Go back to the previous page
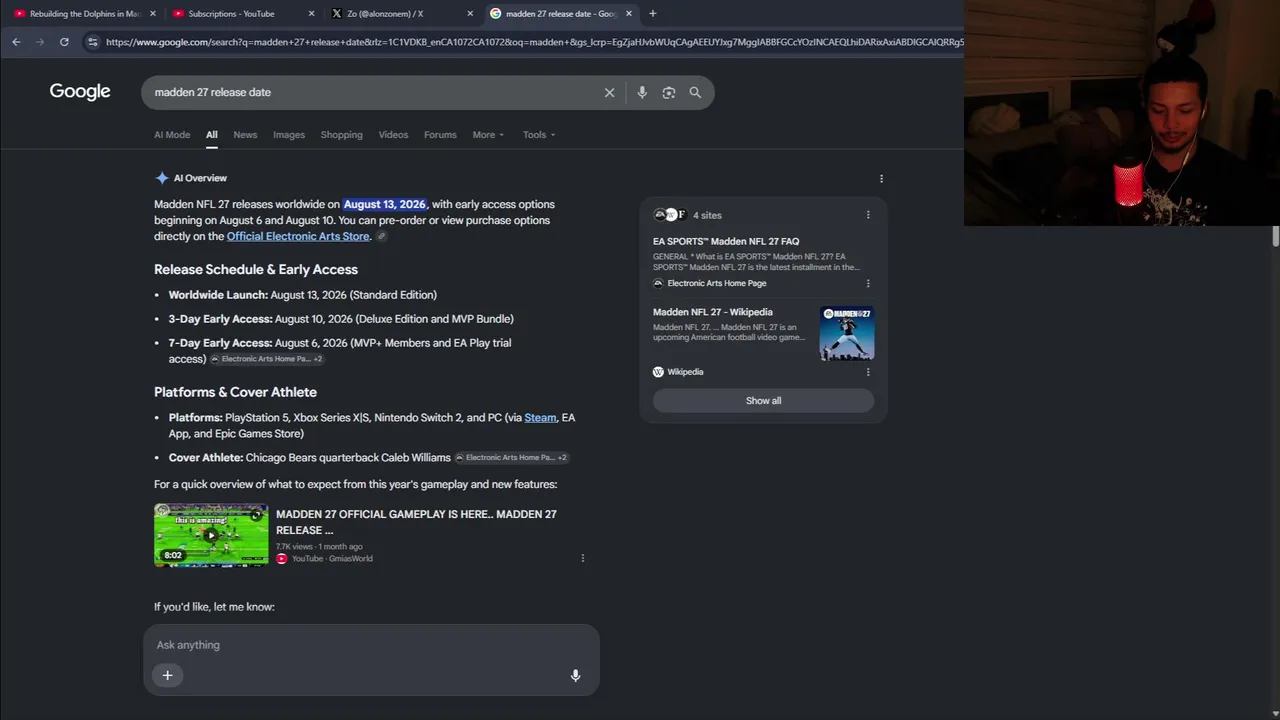Viewport: 1280px width, 720px height. click(16, 42)
